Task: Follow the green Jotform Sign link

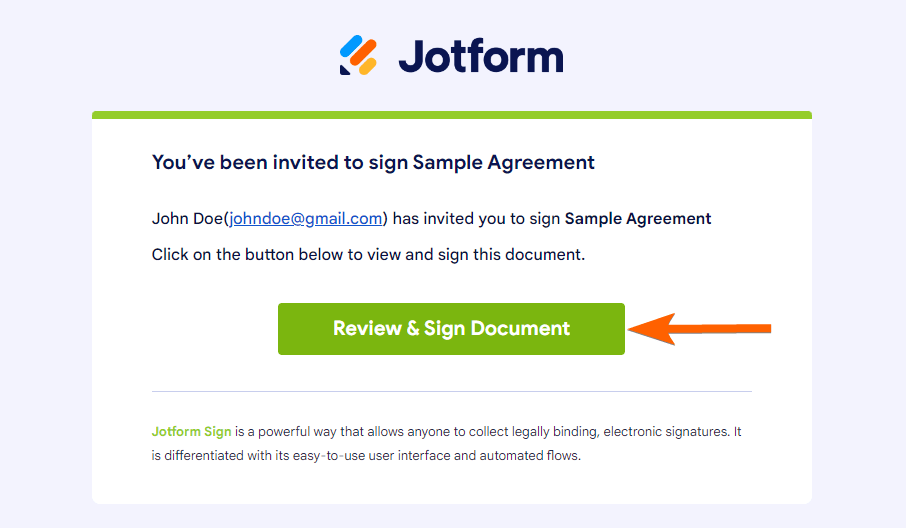Action: pyautogui.click(x=191, y=432)
